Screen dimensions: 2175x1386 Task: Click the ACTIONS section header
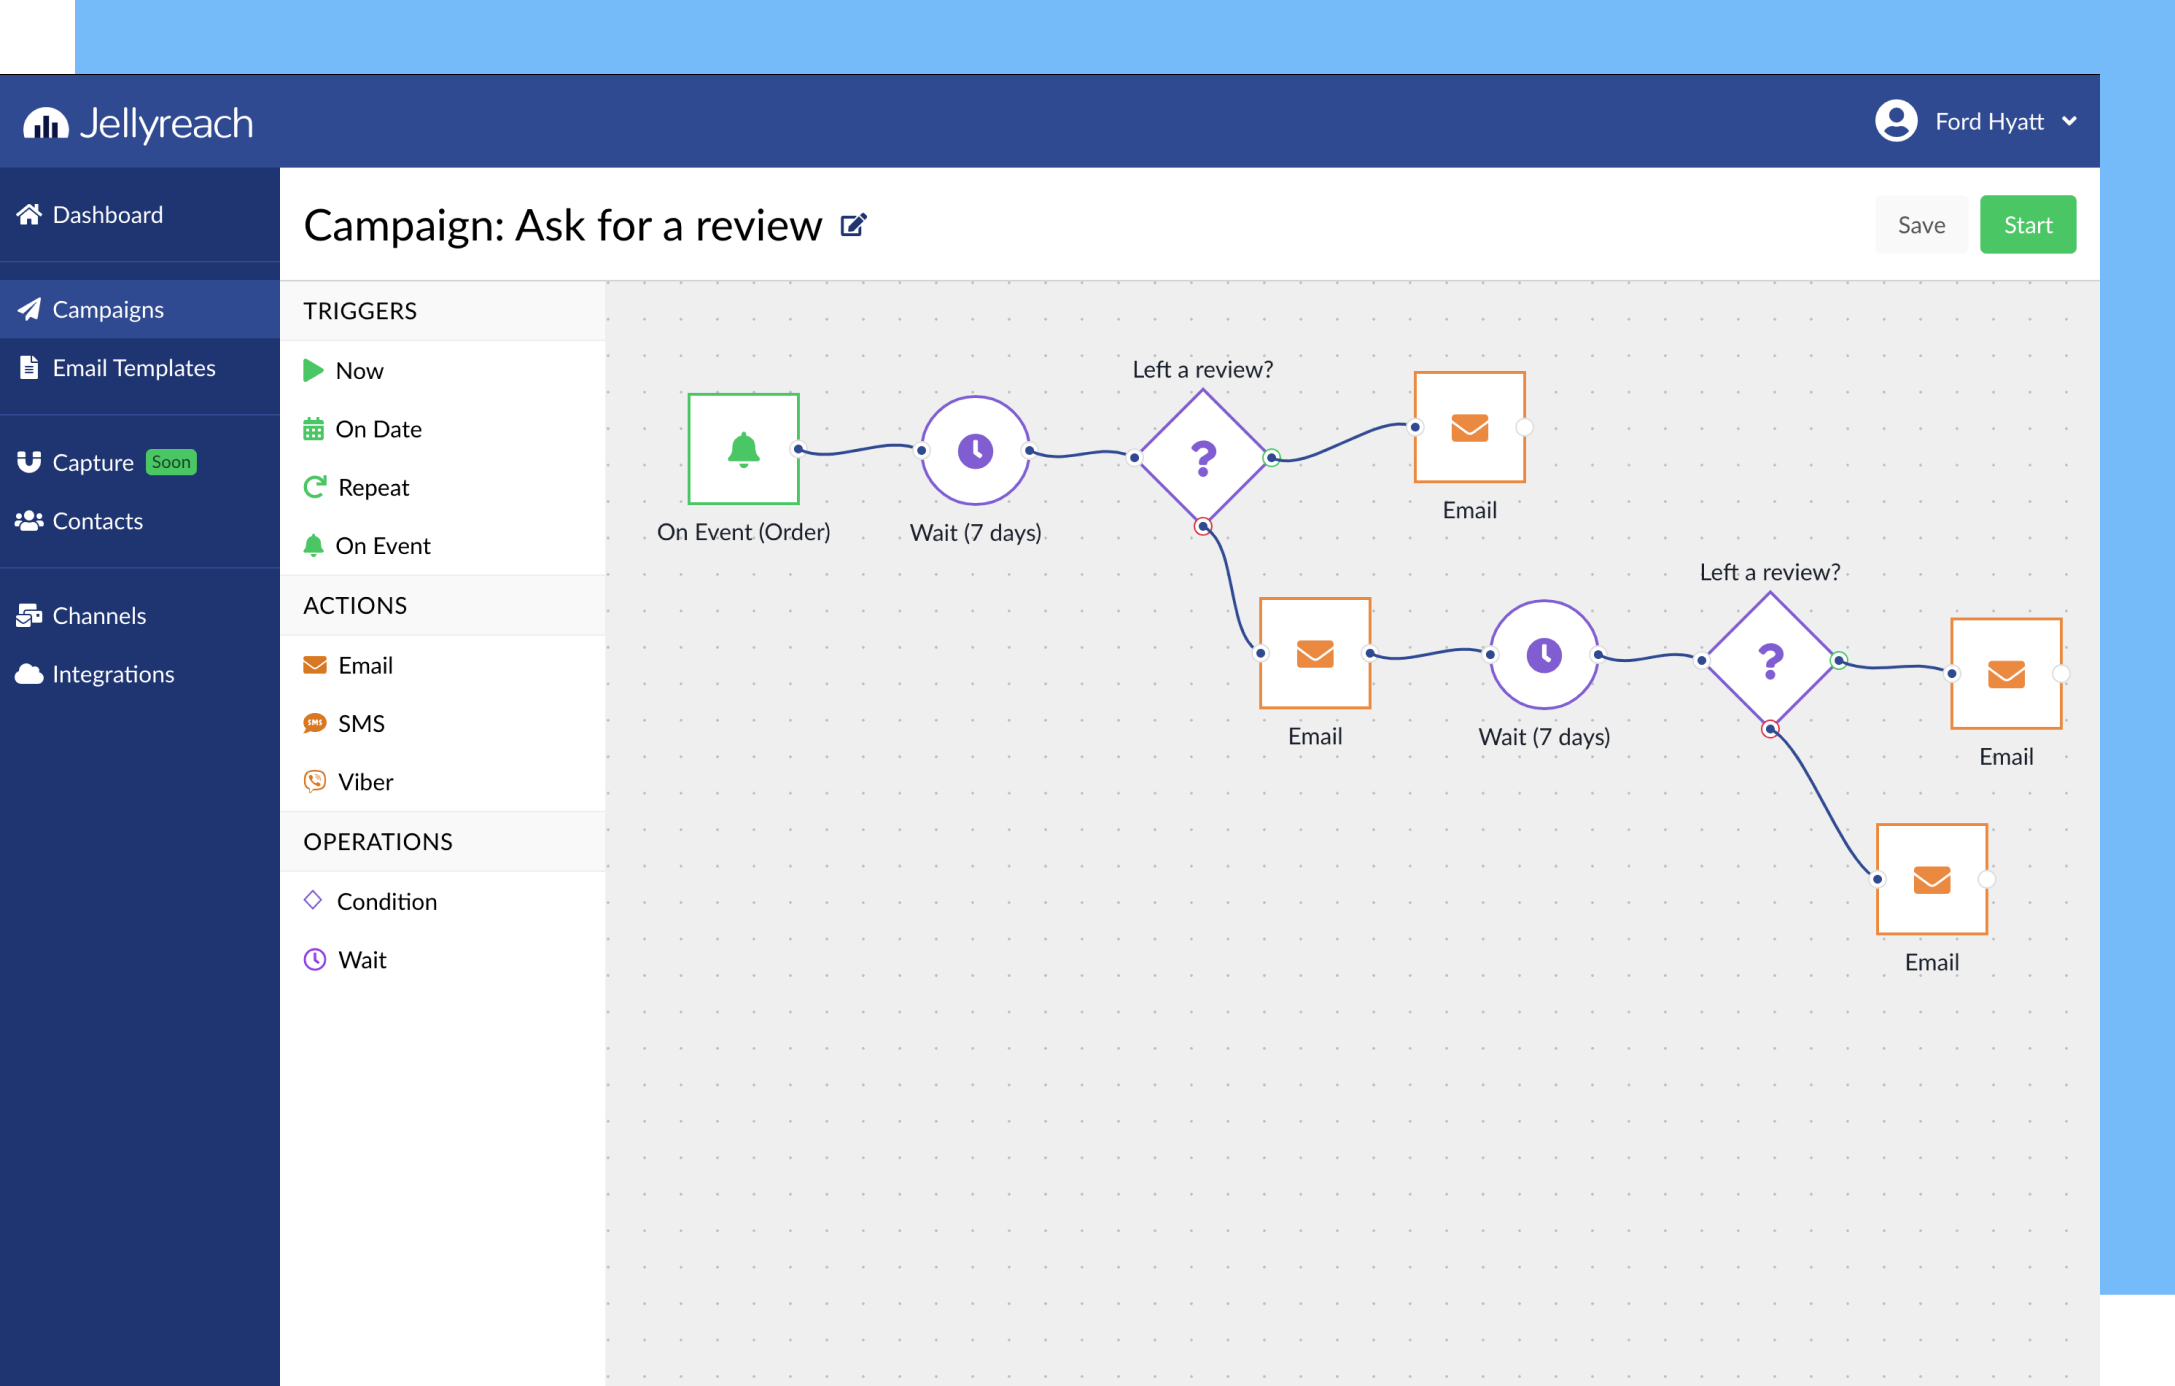click(443, 605)
